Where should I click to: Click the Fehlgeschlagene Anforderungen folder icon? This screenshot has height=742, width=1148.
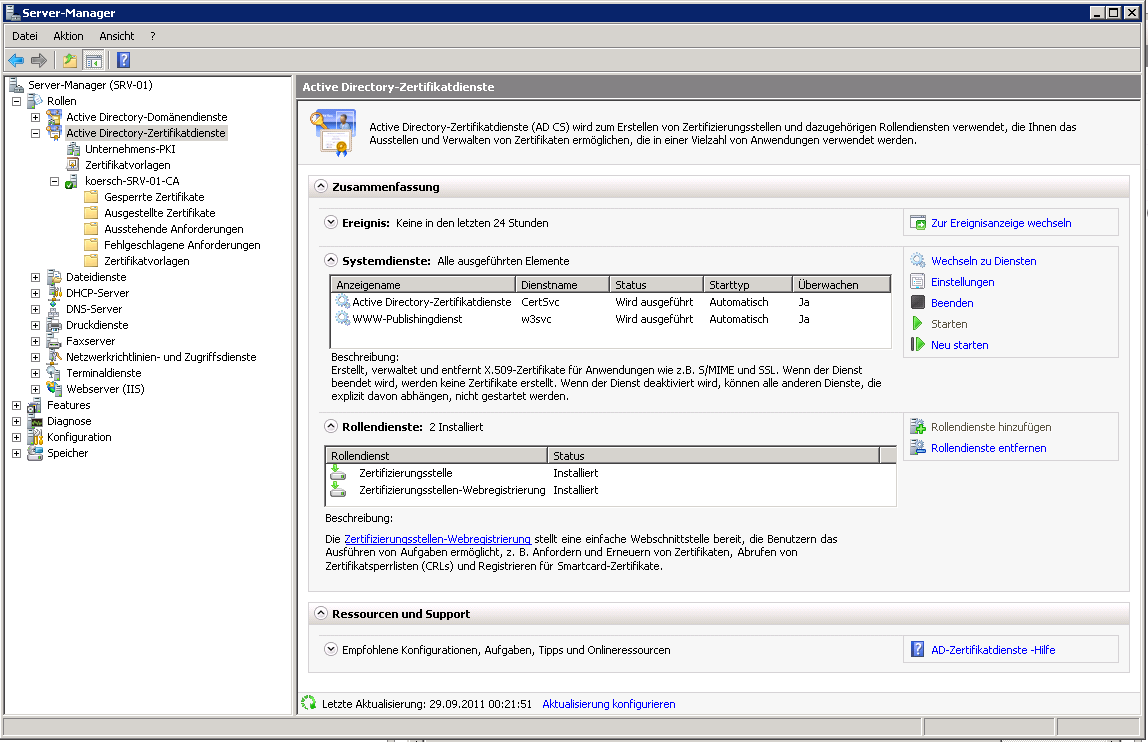(91, 245)
